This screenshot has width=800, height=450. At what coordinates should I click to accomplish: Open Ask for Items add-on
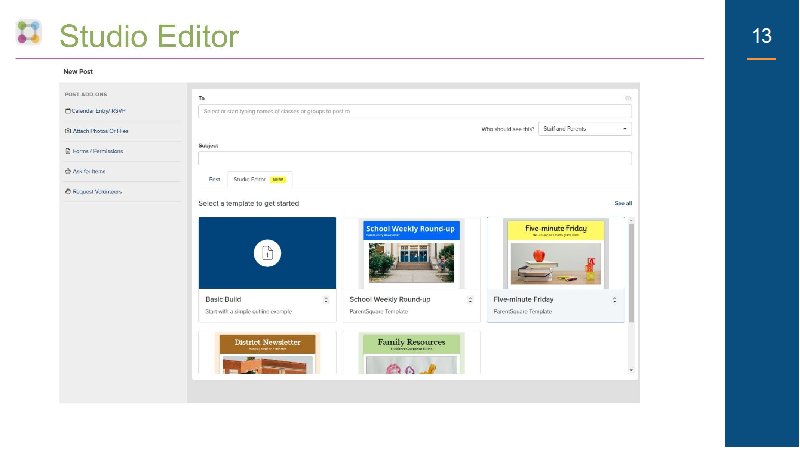[x=85, y=171]
